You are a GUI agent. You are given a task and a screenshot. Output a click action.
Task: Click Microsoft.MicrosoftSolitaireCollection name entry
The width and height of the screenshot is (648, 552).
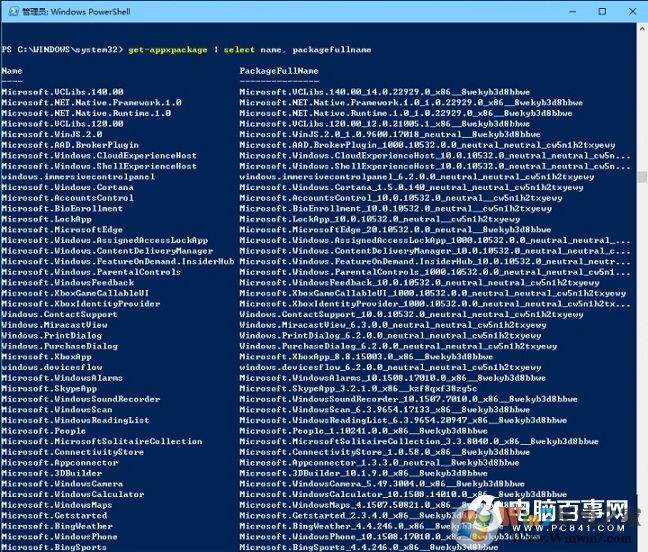(102, 441)
